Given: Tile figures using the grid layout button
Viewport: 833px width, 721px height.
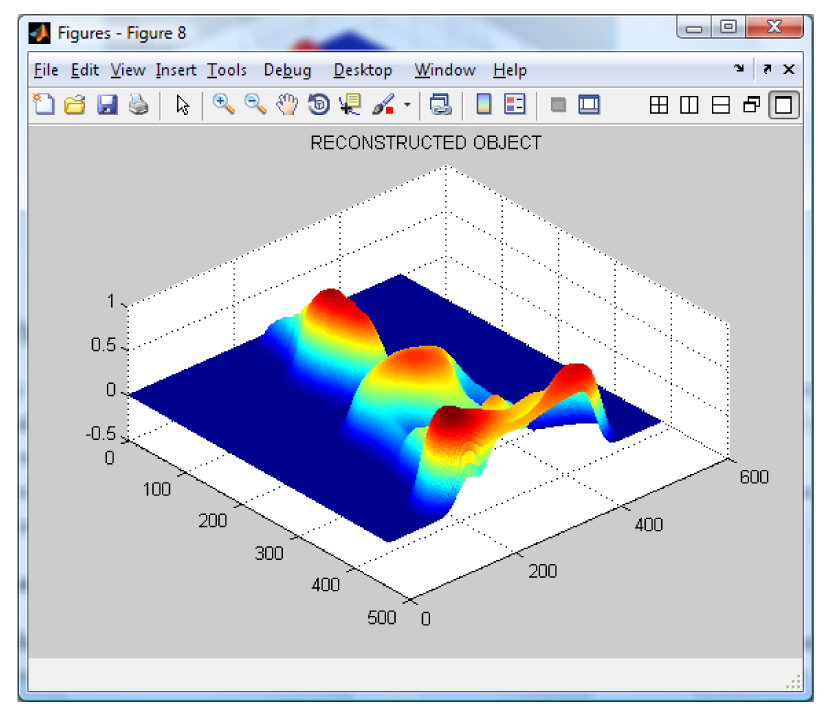Looking at the screenshot, I should pyautogui.click(x=659, y=104).
